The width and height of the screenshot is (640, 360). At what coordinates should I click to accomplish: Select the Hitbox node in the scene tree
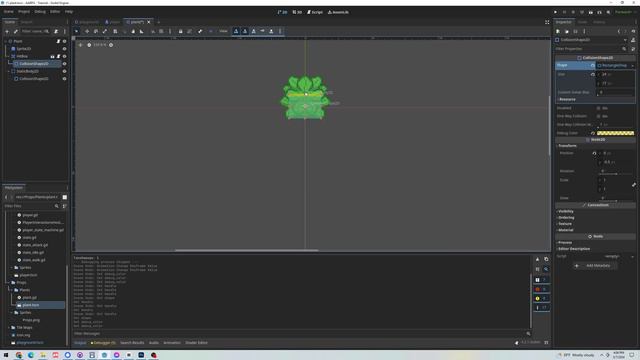[x=22, y=56]
